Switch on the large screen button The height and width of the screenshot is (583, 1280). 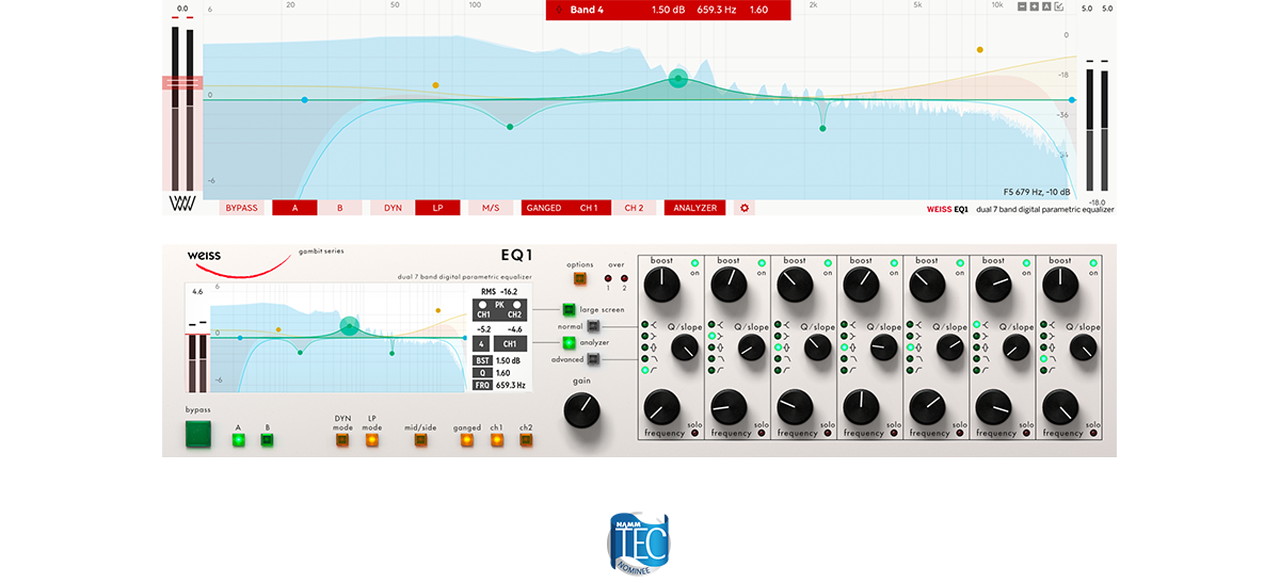click(x=568, y=310)
